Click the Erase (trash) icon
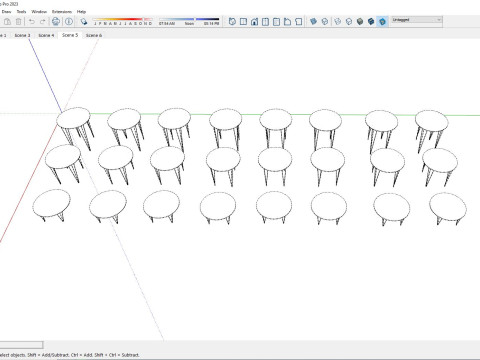The image size is (480, 360). (19, 22)
